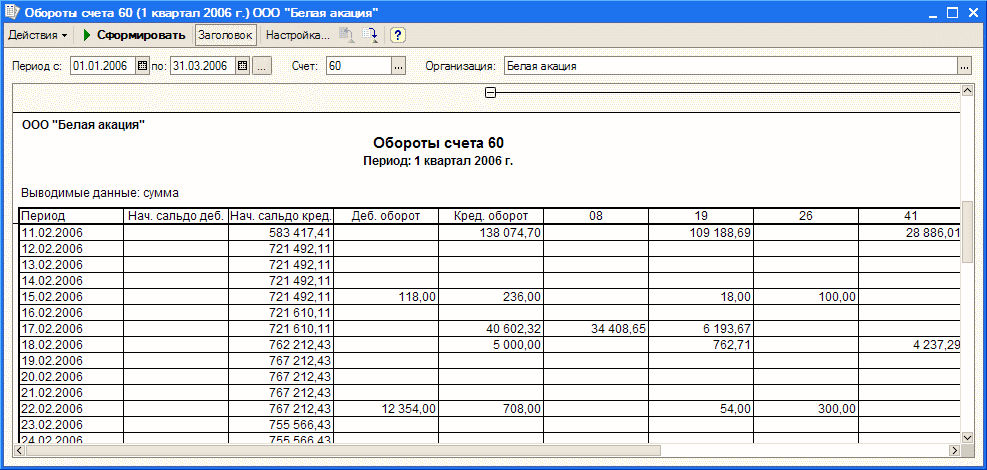
Task: Select the column header 26
Action: point(806,216)
